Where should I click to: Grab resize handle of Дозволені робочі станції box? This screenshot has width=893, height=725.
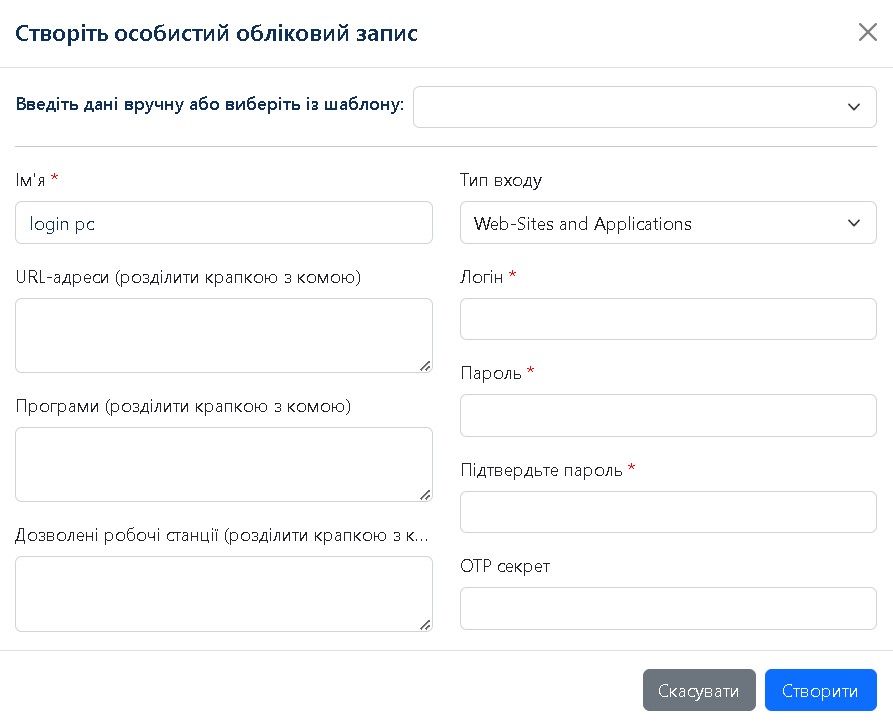[x=425, y=624]
